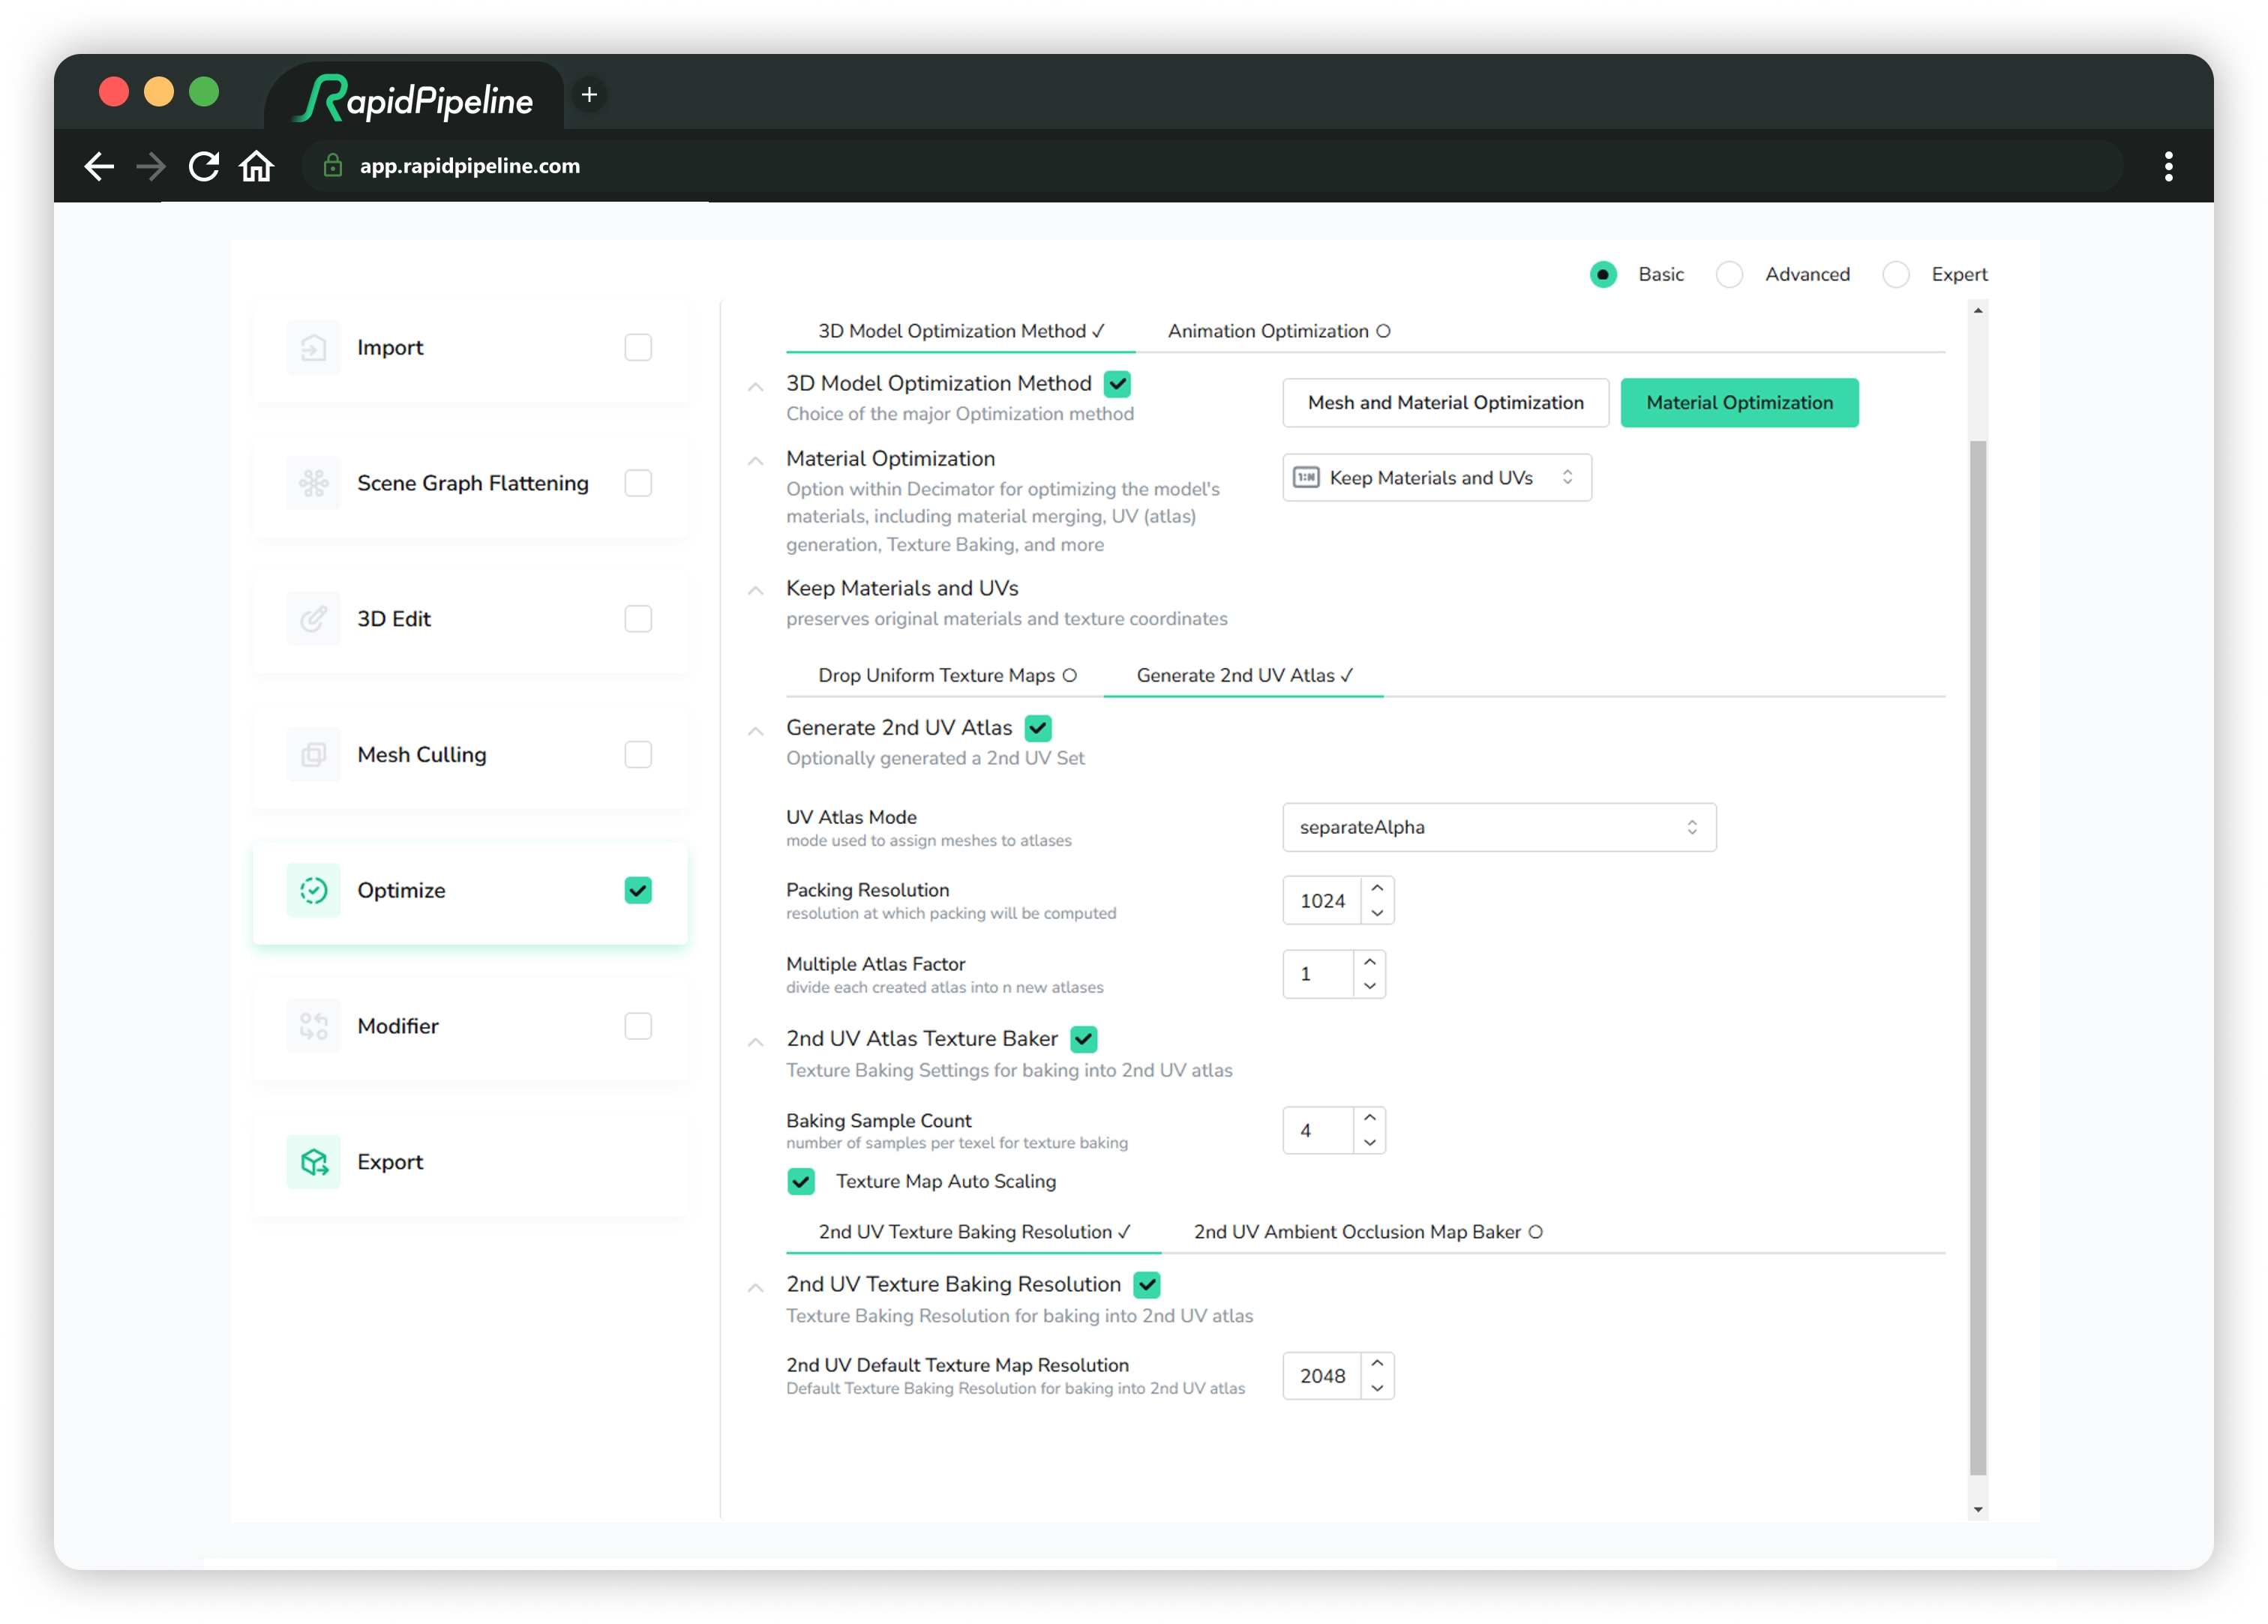Collapse 3D Model Optimization Method section chevron
Viewport: 2268px width, 1624px height.
756,387
